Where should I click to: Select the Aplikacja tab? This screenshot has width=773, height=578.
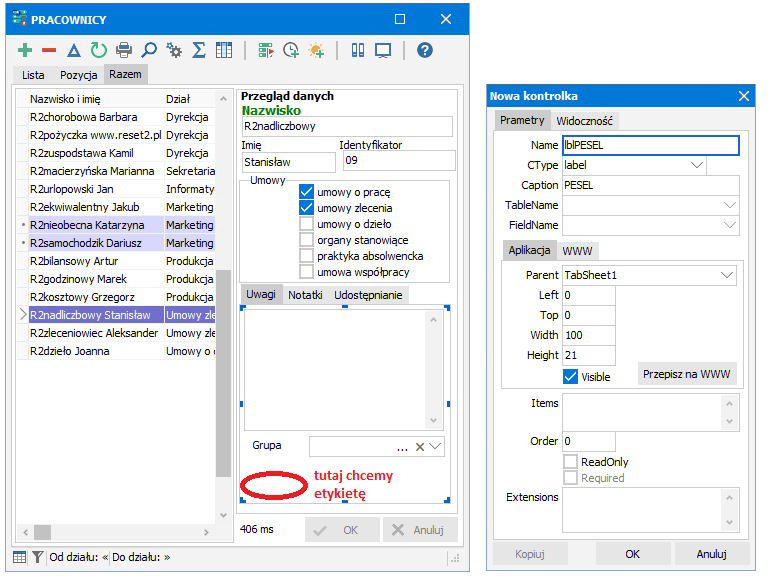pos(529,250)
